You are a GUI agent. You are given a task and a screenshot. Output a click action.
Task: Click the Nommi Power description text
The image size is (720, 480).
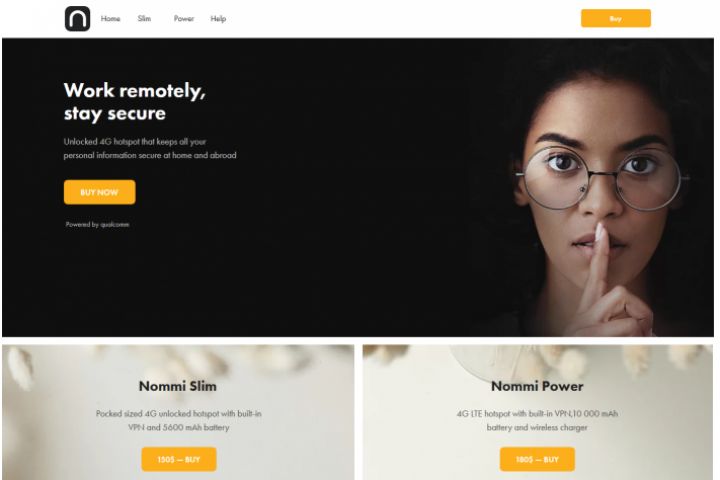pyautogui.click(x=537, y=420)
